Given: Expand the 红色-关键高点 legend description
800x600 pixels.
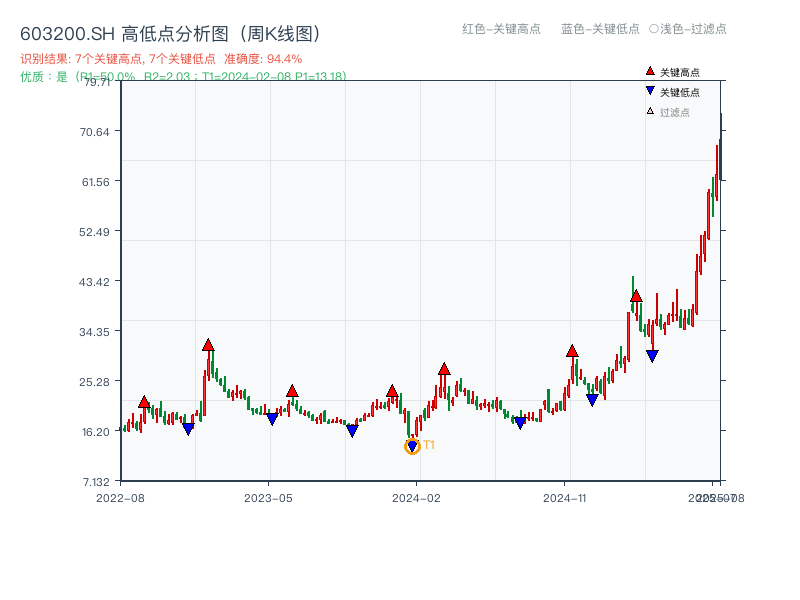Looking at the screenshot, I should (502, 30).
